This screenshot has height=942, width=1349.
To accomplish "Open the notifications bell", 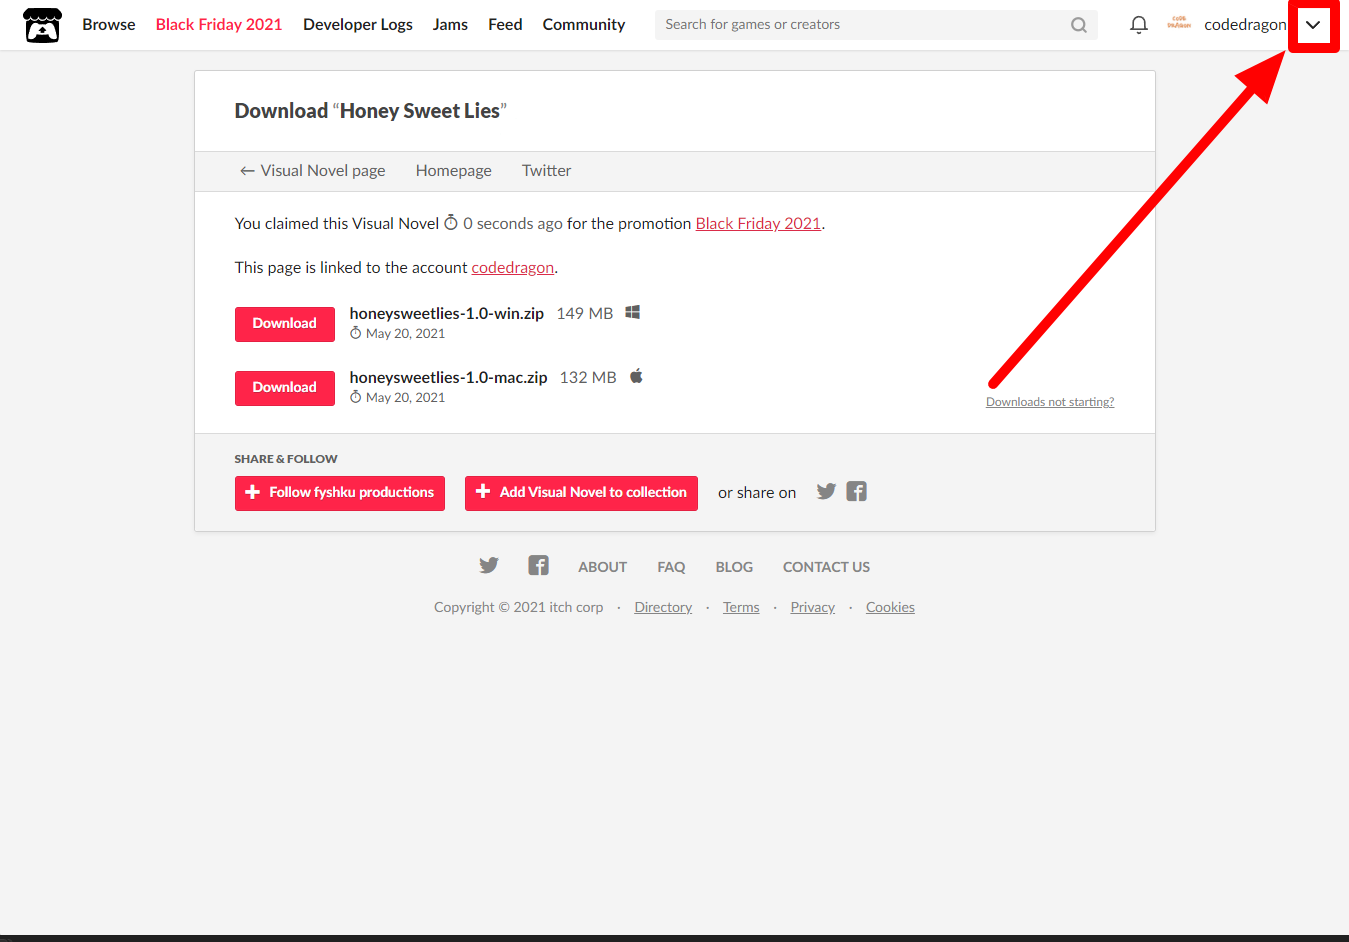I will point(1138,25).
